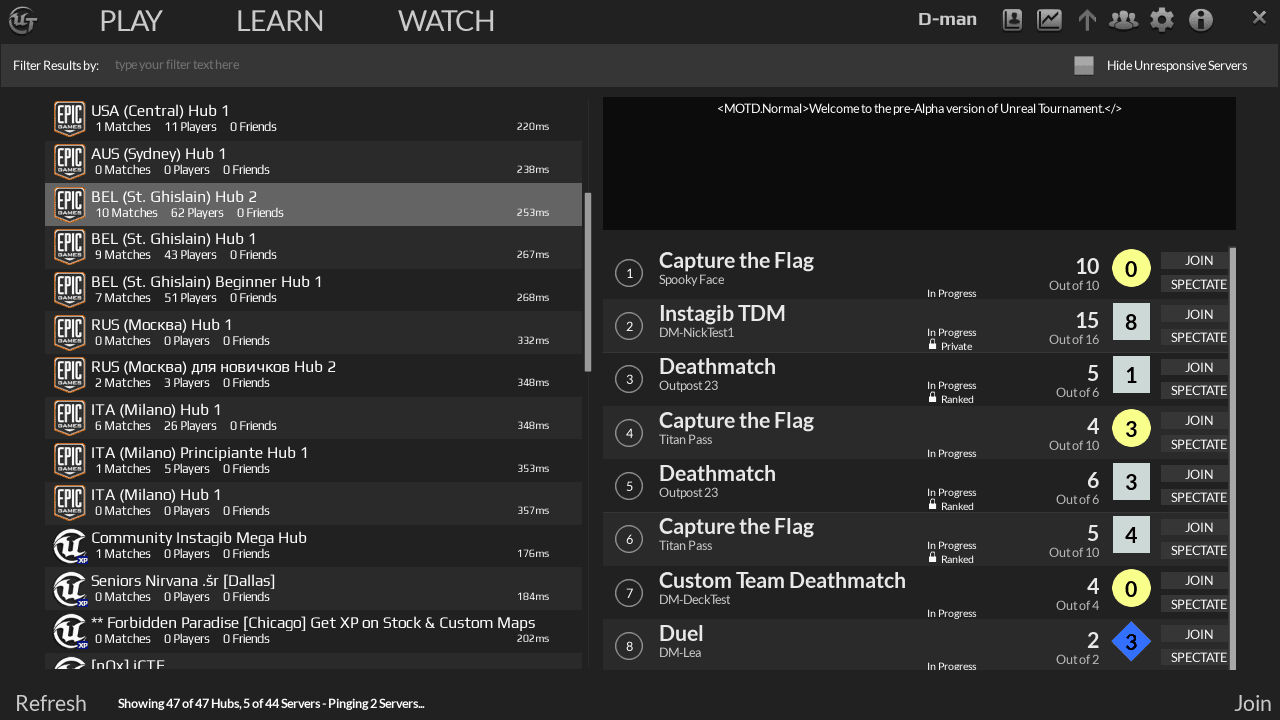Click UT icon of Forbidden Paradise hub
Screen dimensions: 1280x720
point(70,631)
